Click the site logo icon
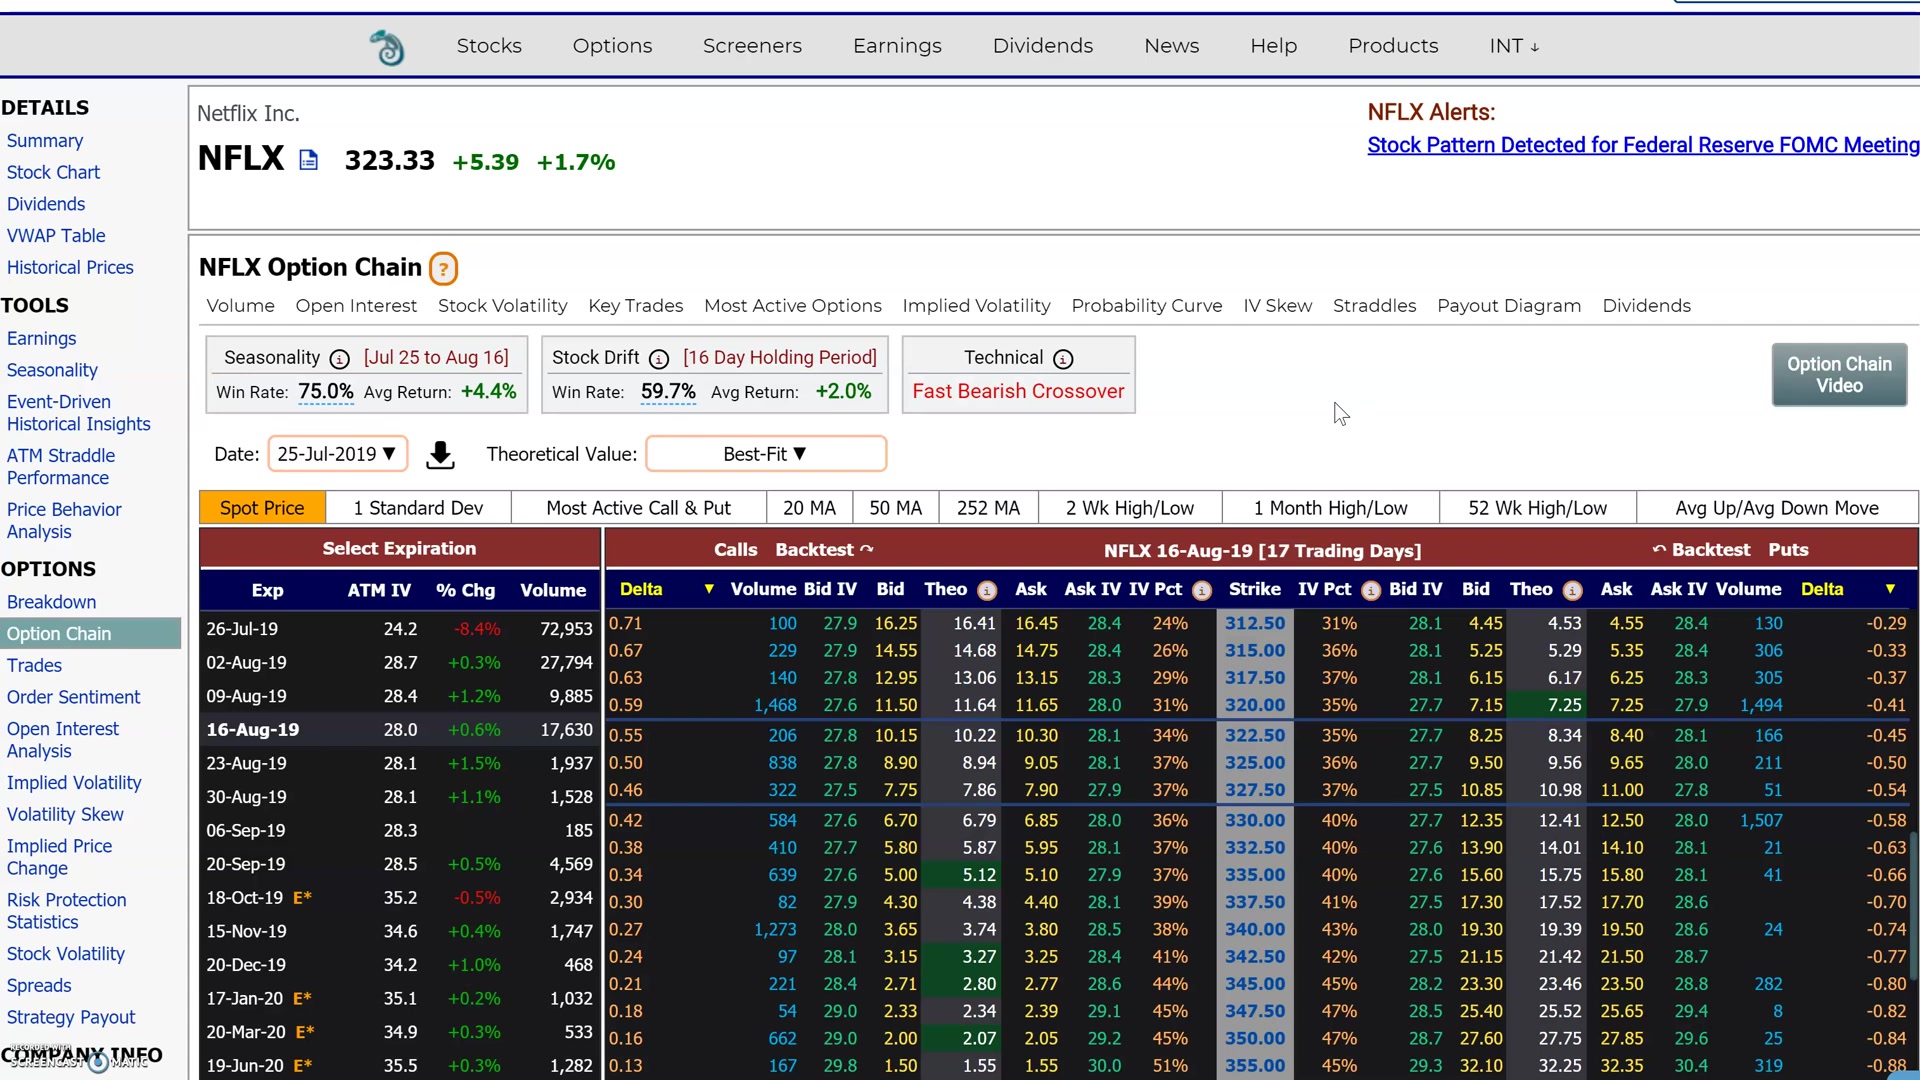This screenshot has width=1920, height=1080. pyautogui.click(x=387, y=47)
